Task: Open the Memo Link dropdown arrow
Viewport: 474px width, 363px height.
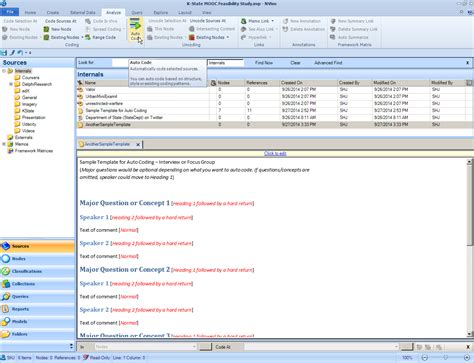Action: [272, 21]
